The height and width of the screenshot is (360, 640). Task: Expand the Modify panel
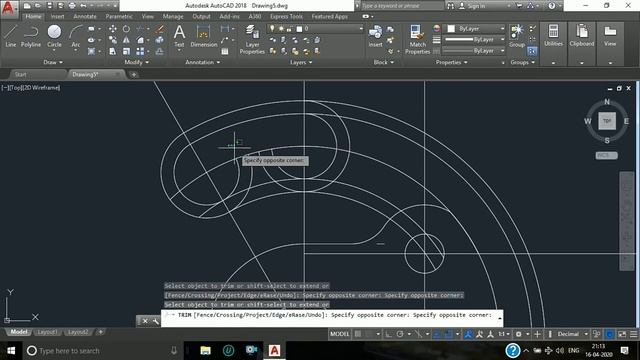click(x=137, y=62)
